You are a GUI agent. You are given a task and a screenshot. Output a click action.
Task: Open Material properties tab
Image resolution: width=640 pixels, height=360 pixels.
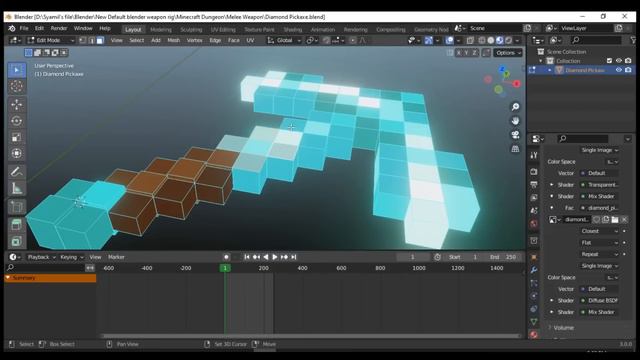point(534,335)
